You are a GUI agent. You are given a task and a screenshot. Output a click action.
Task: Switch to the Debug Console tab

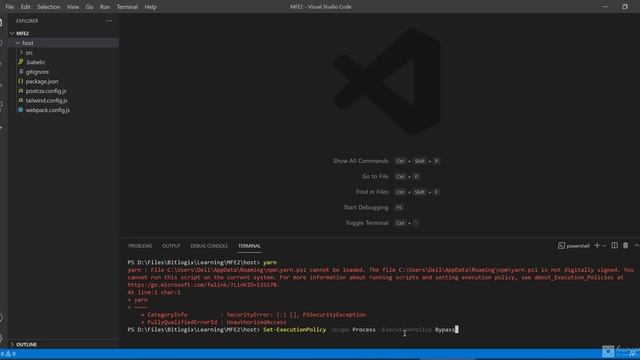click(209, 246)
